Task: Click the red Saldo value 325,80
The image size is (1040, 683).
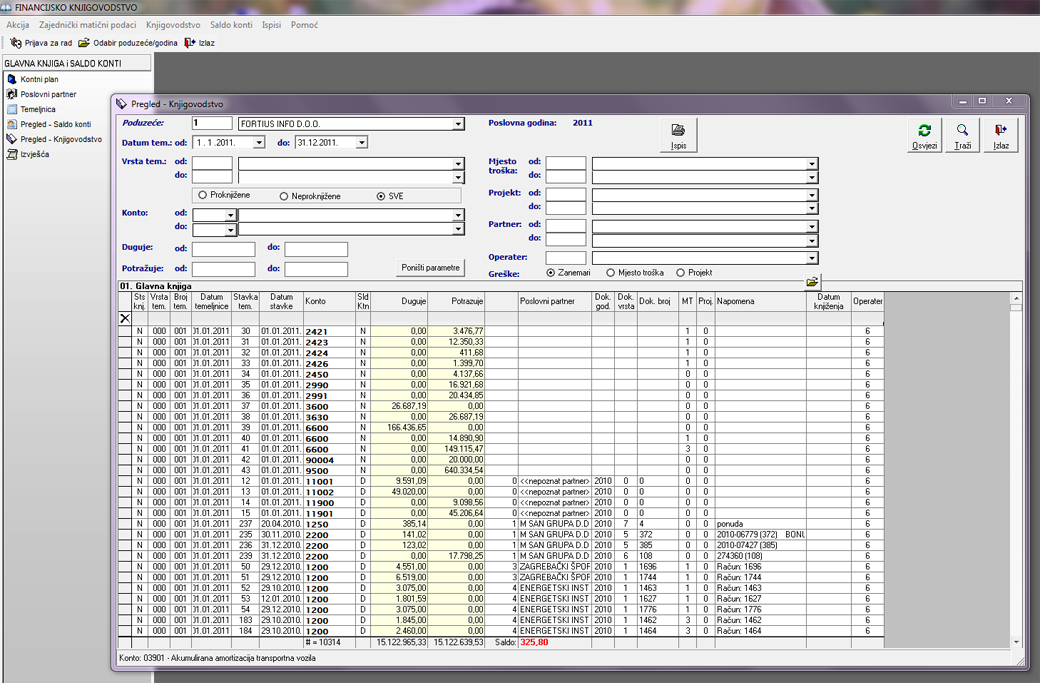Action: (x=535, y=643)
